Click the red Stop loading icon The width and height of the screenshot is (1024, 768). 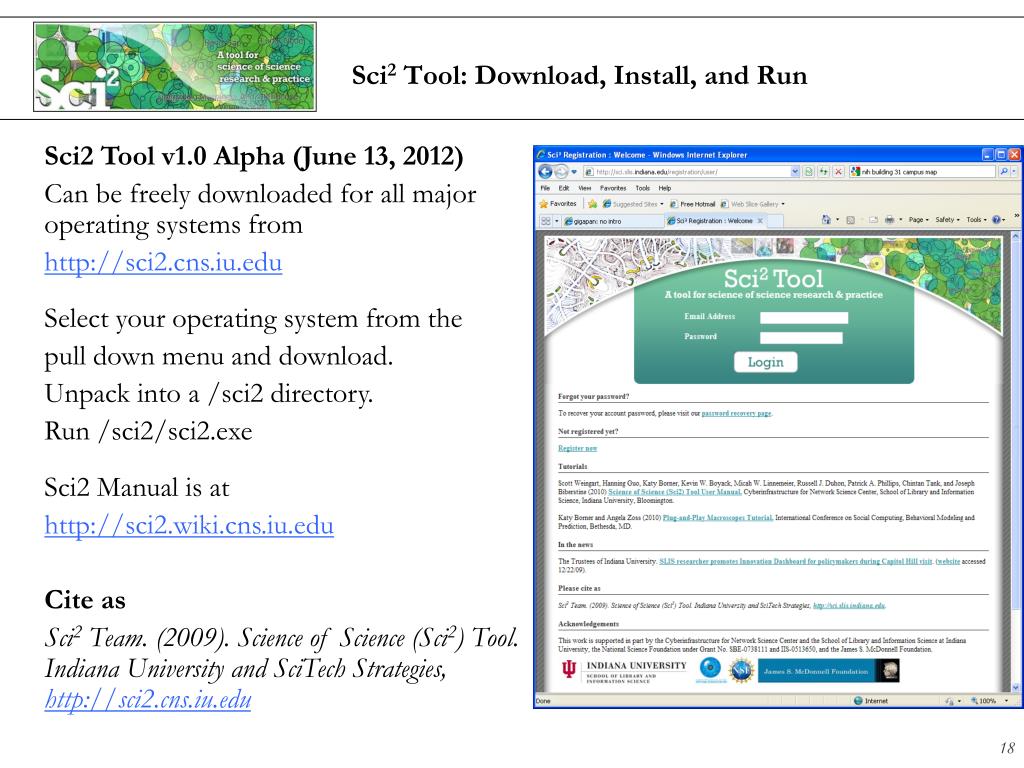click(x=839, y=172)
